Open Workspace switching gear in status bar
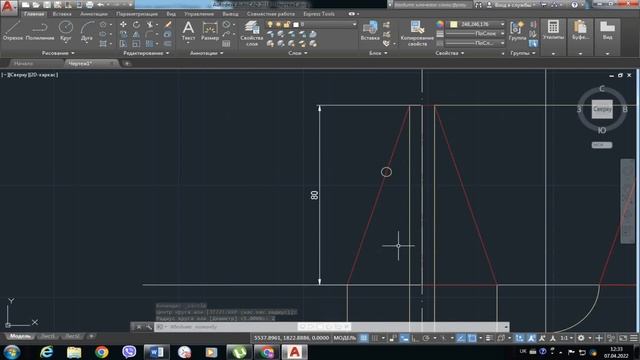 click(x=581, y=338)
